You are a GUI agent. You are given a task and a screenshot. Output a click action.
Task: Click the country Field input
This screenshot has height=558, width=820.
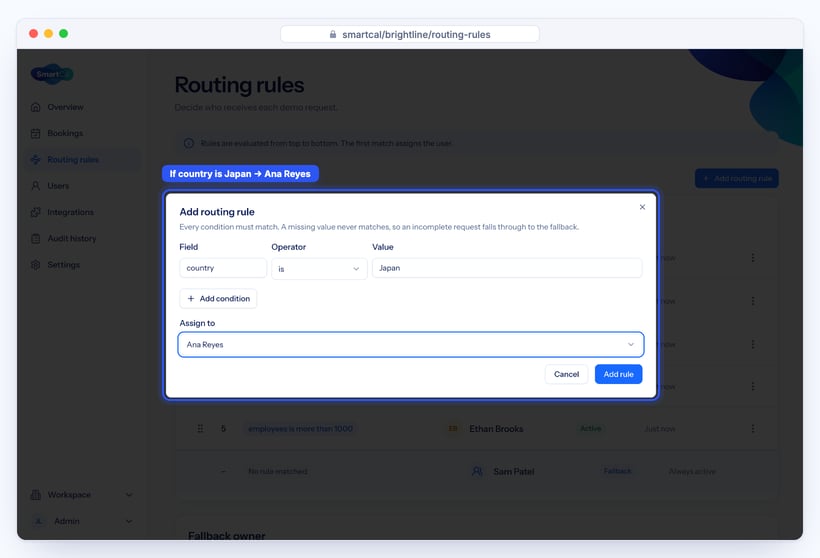[x=223, y=268]
